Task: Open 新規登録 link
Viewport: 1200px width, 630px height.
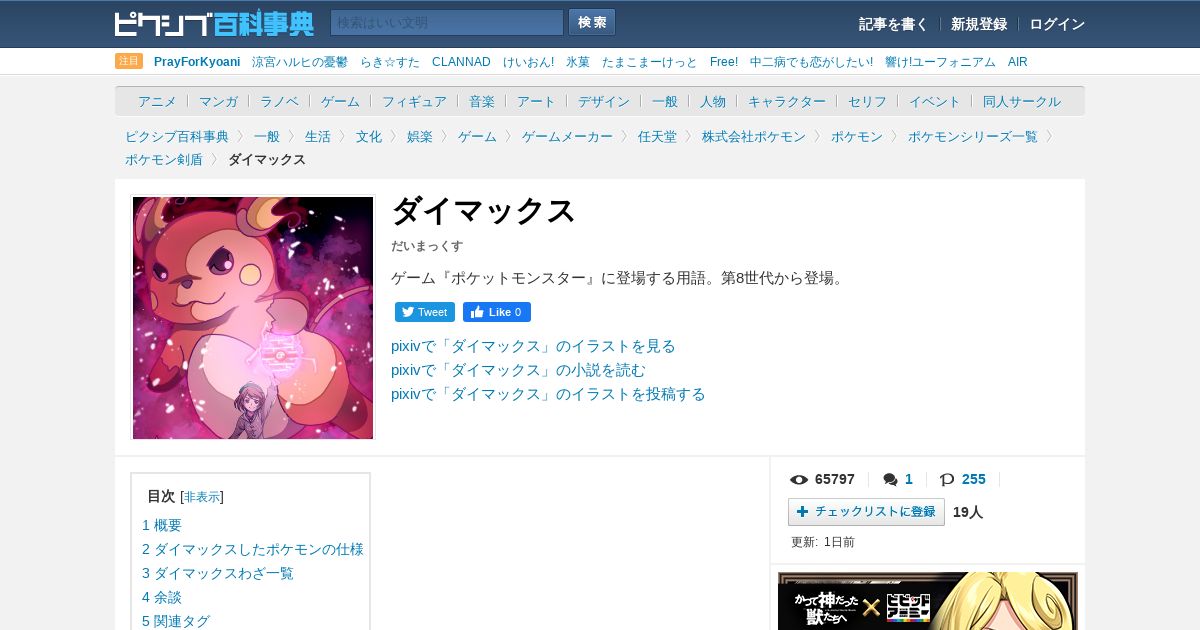Action: click(979, 24)
